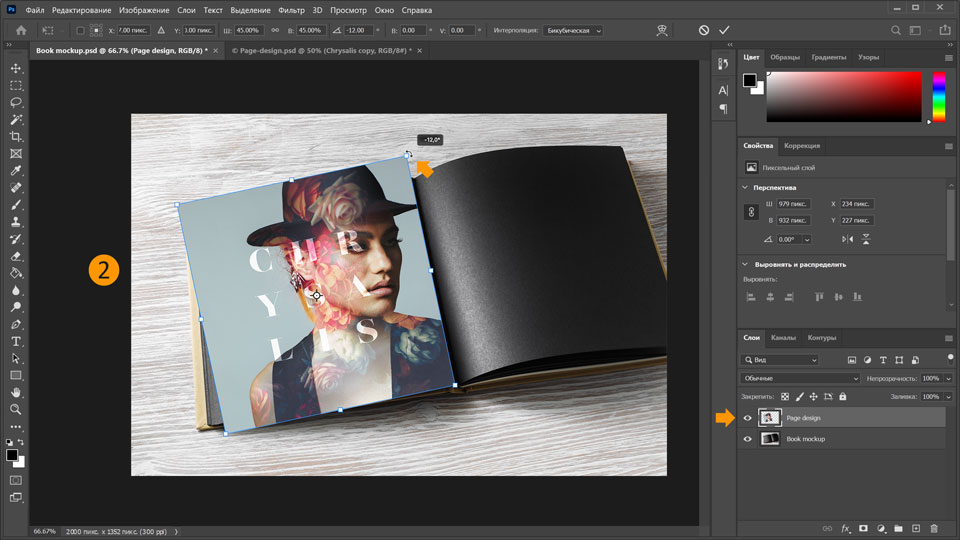Open the rotation angle dropdown in Properties

807,239
